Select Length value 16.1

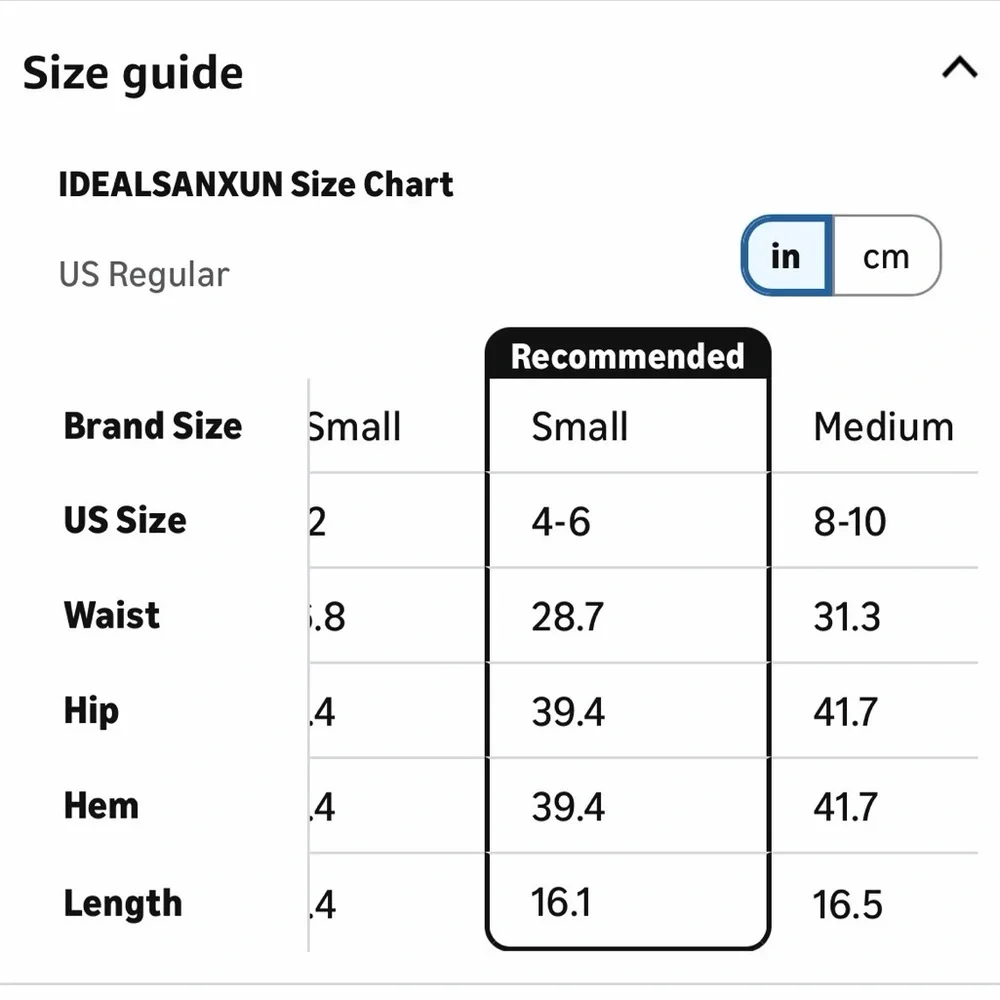[561, 902]
